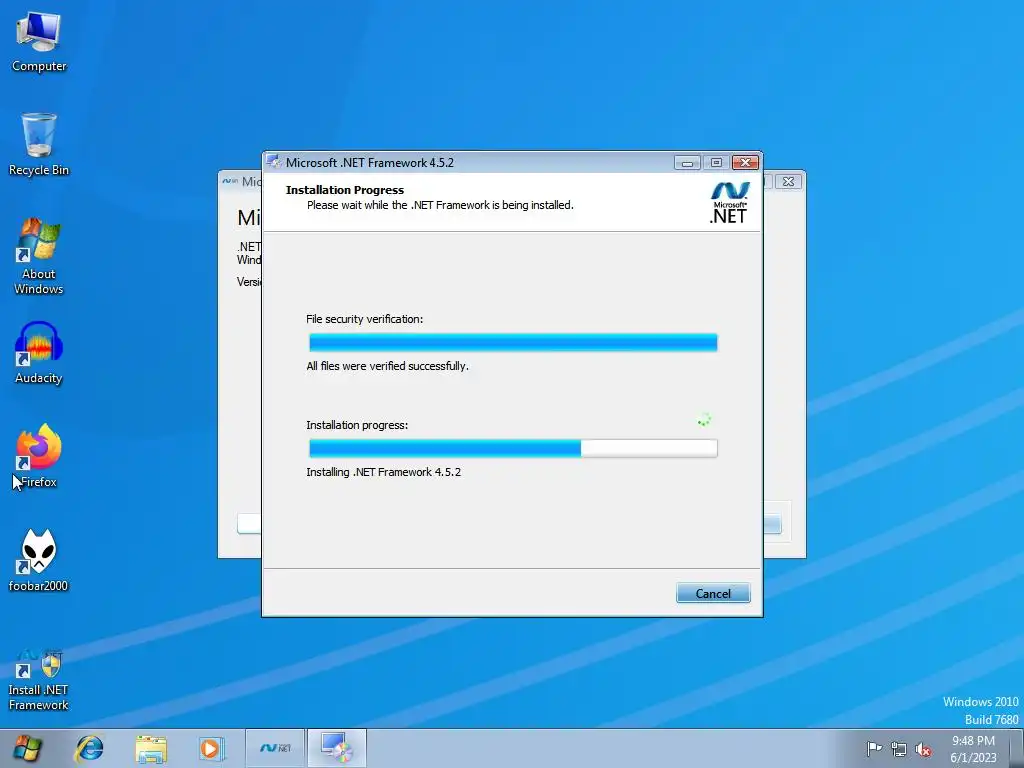Screen dimensions: 1024x768
Task: Click the installer title bar icon
Action: click(x=274, y=162)
